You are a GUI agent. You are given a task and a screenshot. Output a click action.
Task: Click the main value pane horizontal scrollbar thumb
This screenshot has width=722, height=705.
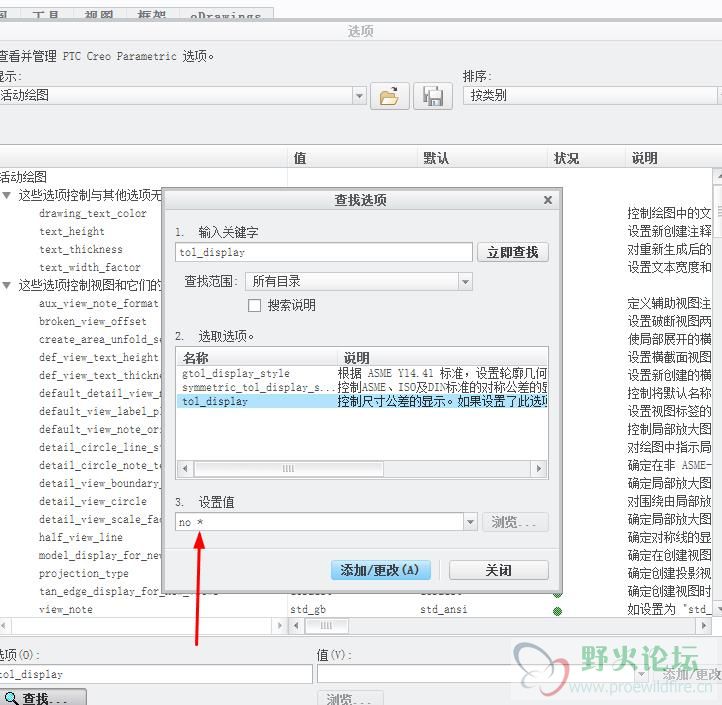tap(326, 626)
